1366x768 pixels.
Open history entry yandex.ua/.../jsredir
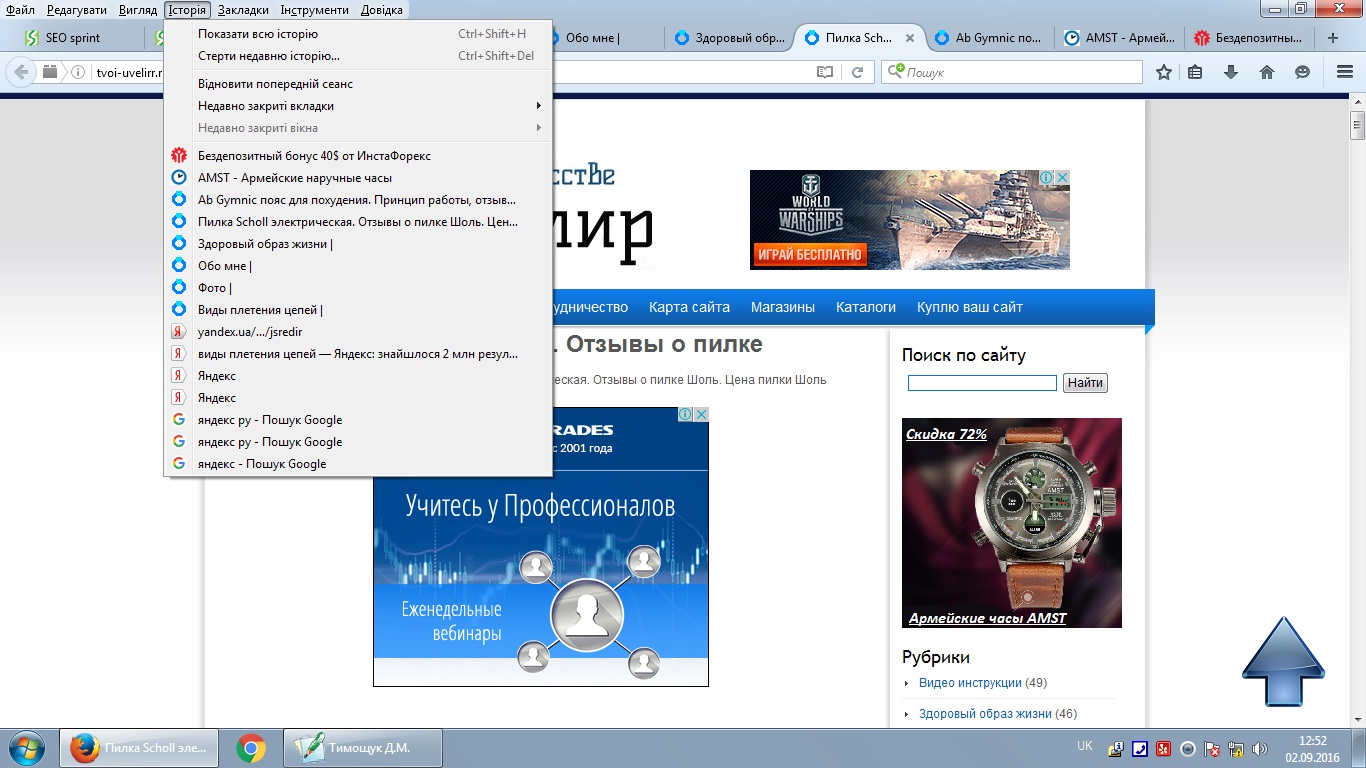click(358, 332)
